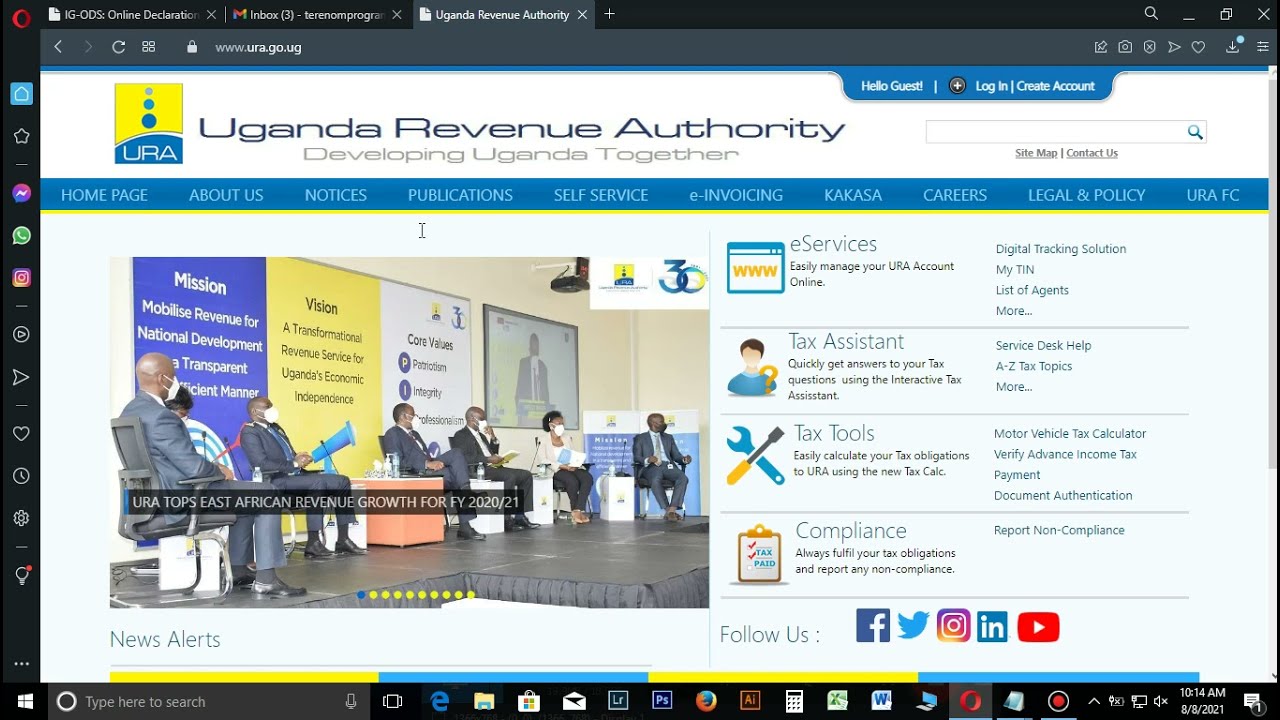Image resolution: width=1280 pixels, height=720 pixels.
Task: Click the Tax Assistant person icon
Action: (752, 368)
